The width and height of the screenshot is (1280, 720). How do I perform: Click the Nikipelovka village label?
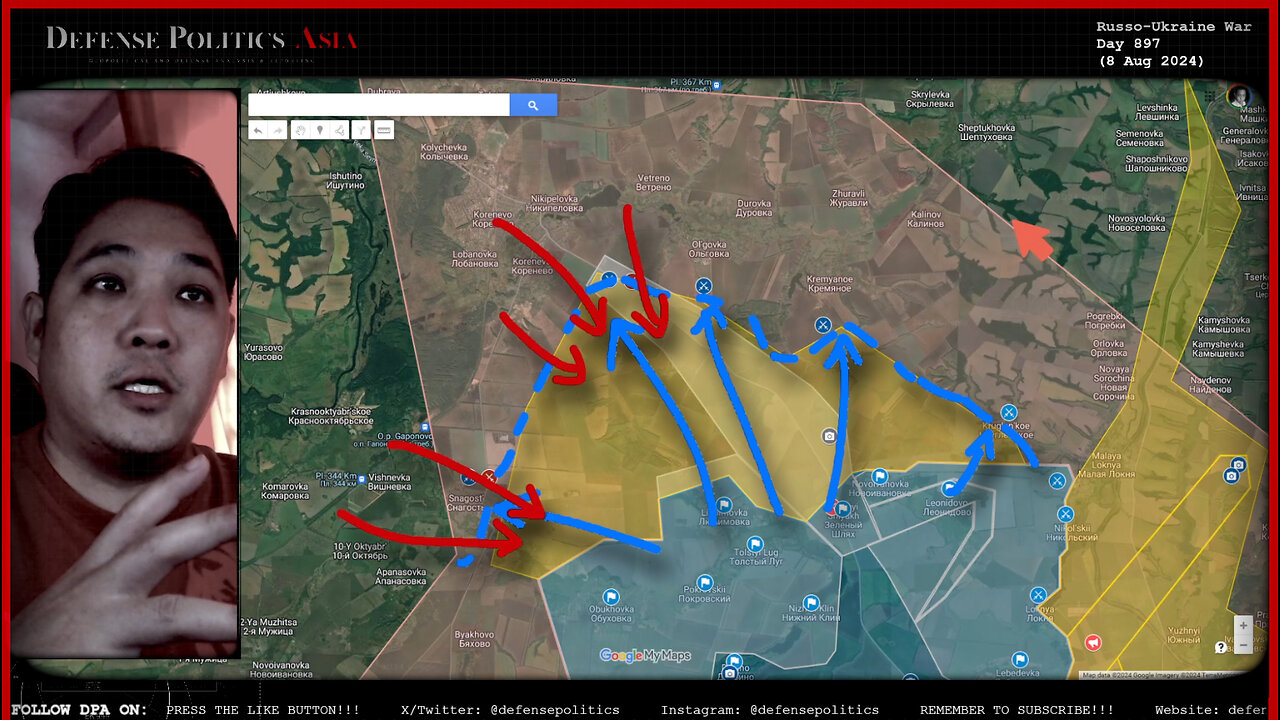pos(556,204)
